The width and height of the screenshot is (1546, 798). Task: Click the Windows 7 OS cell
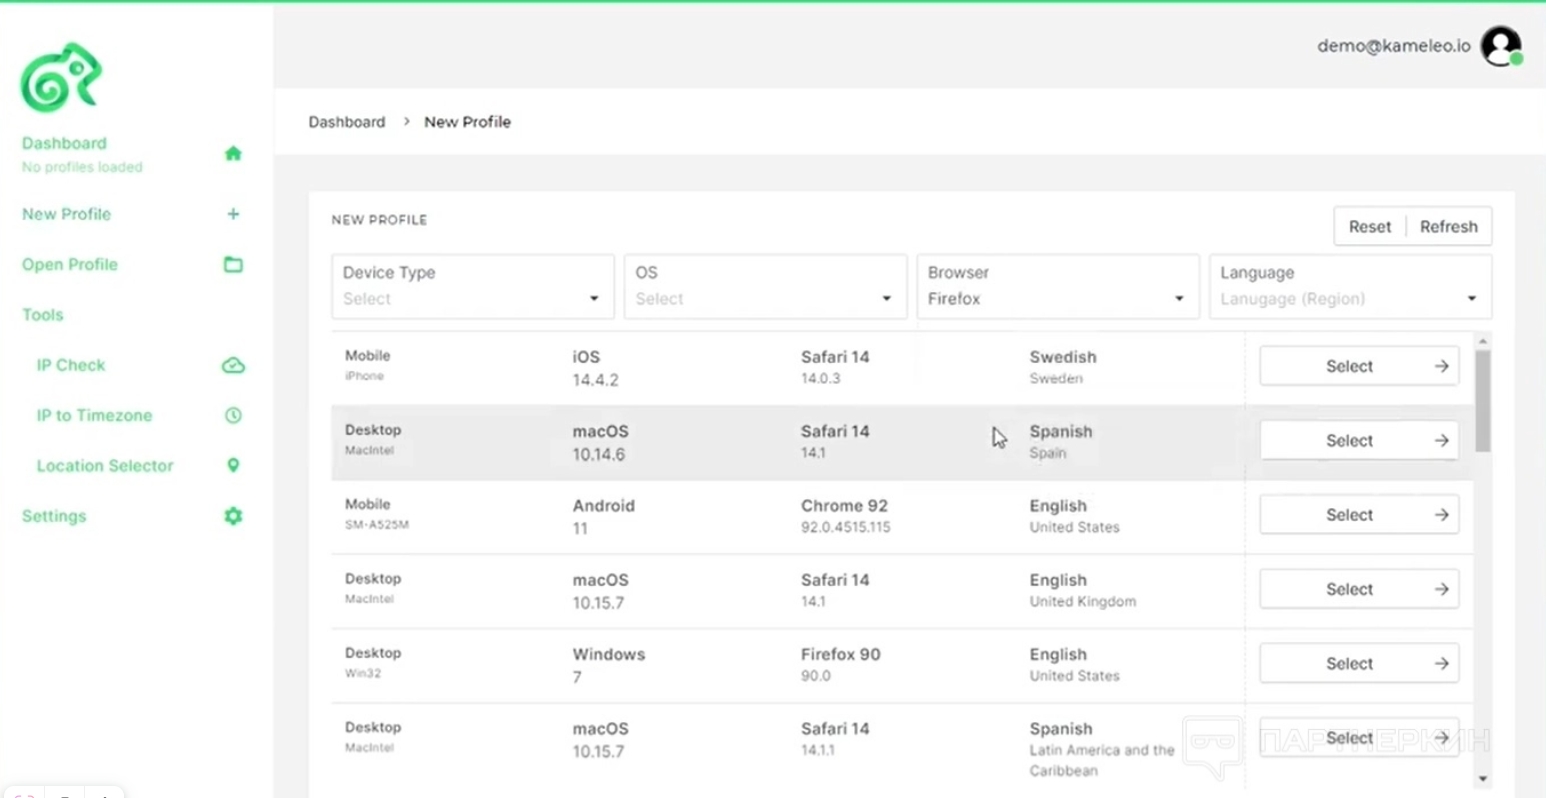609,665
